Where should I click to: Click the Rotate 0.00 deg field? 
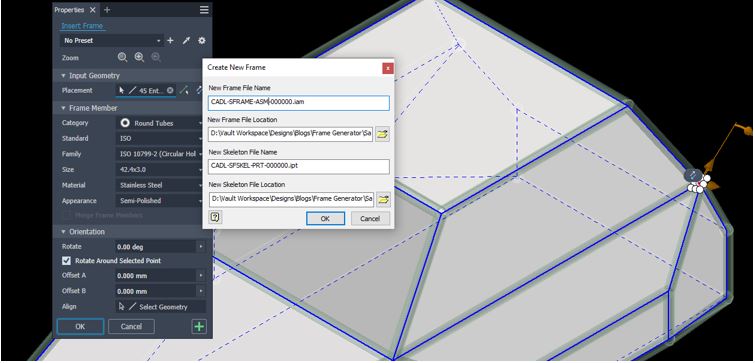155,247
